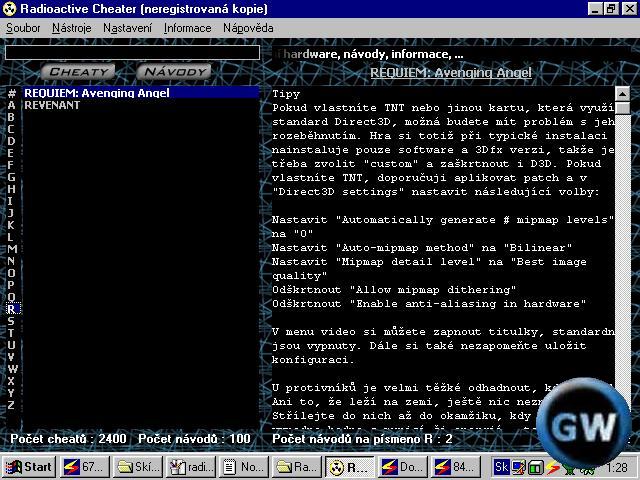The width and height of the screenshot is (640, 480).
Task: Select the # letter index
Action: click(x=11, y=93)
